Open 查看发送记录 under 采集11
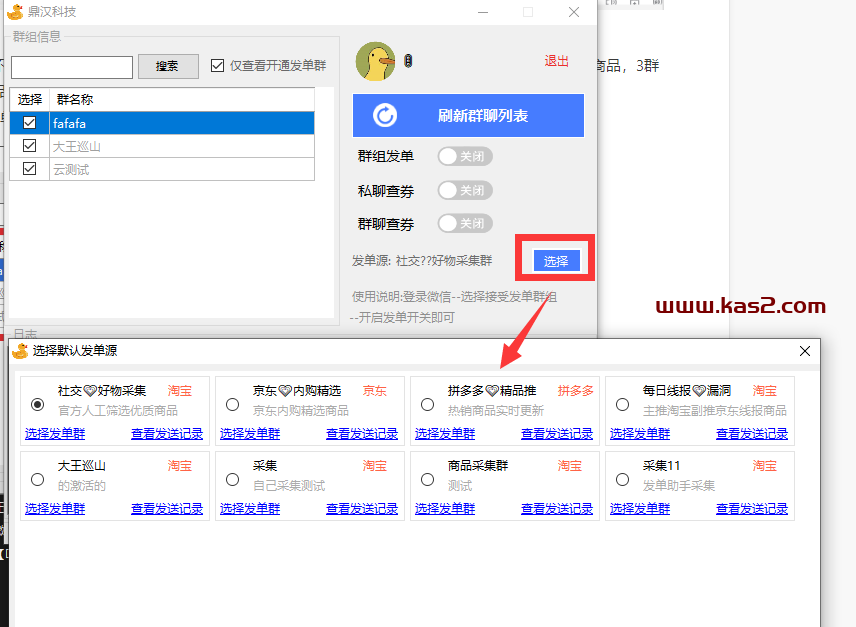856x627 pixels. click(752, 509)
